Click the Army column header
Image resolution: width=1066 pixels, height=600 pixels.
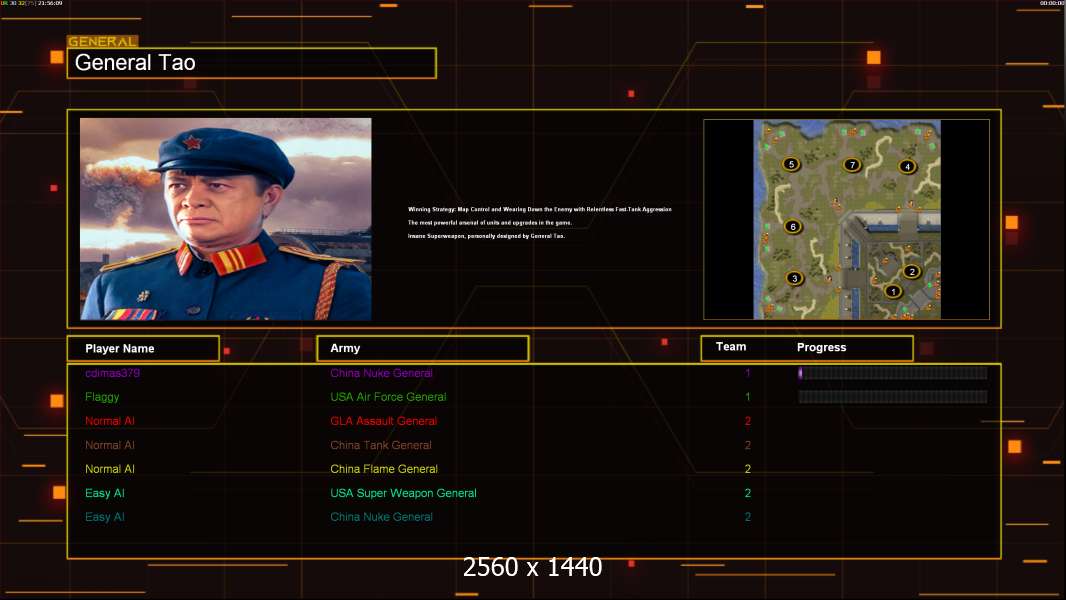[x=422, y=348]
